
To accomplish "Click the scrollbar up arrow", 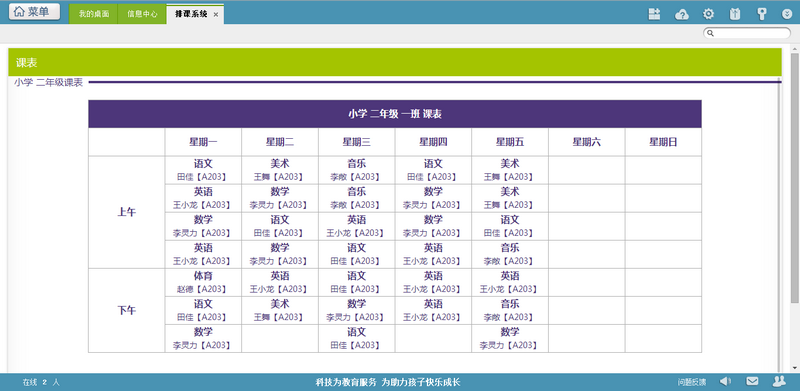I will point(794,48).
